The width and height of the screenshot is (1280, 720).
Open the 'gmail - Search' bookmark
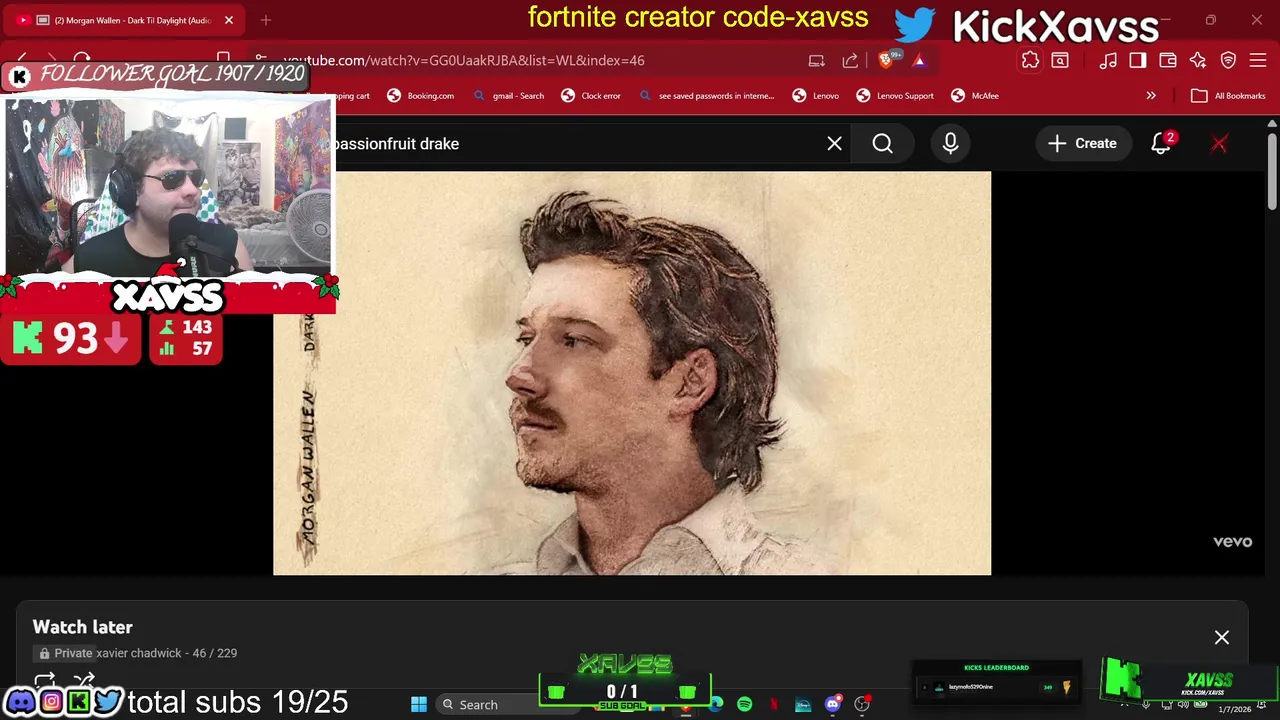(x=509, y=96)
